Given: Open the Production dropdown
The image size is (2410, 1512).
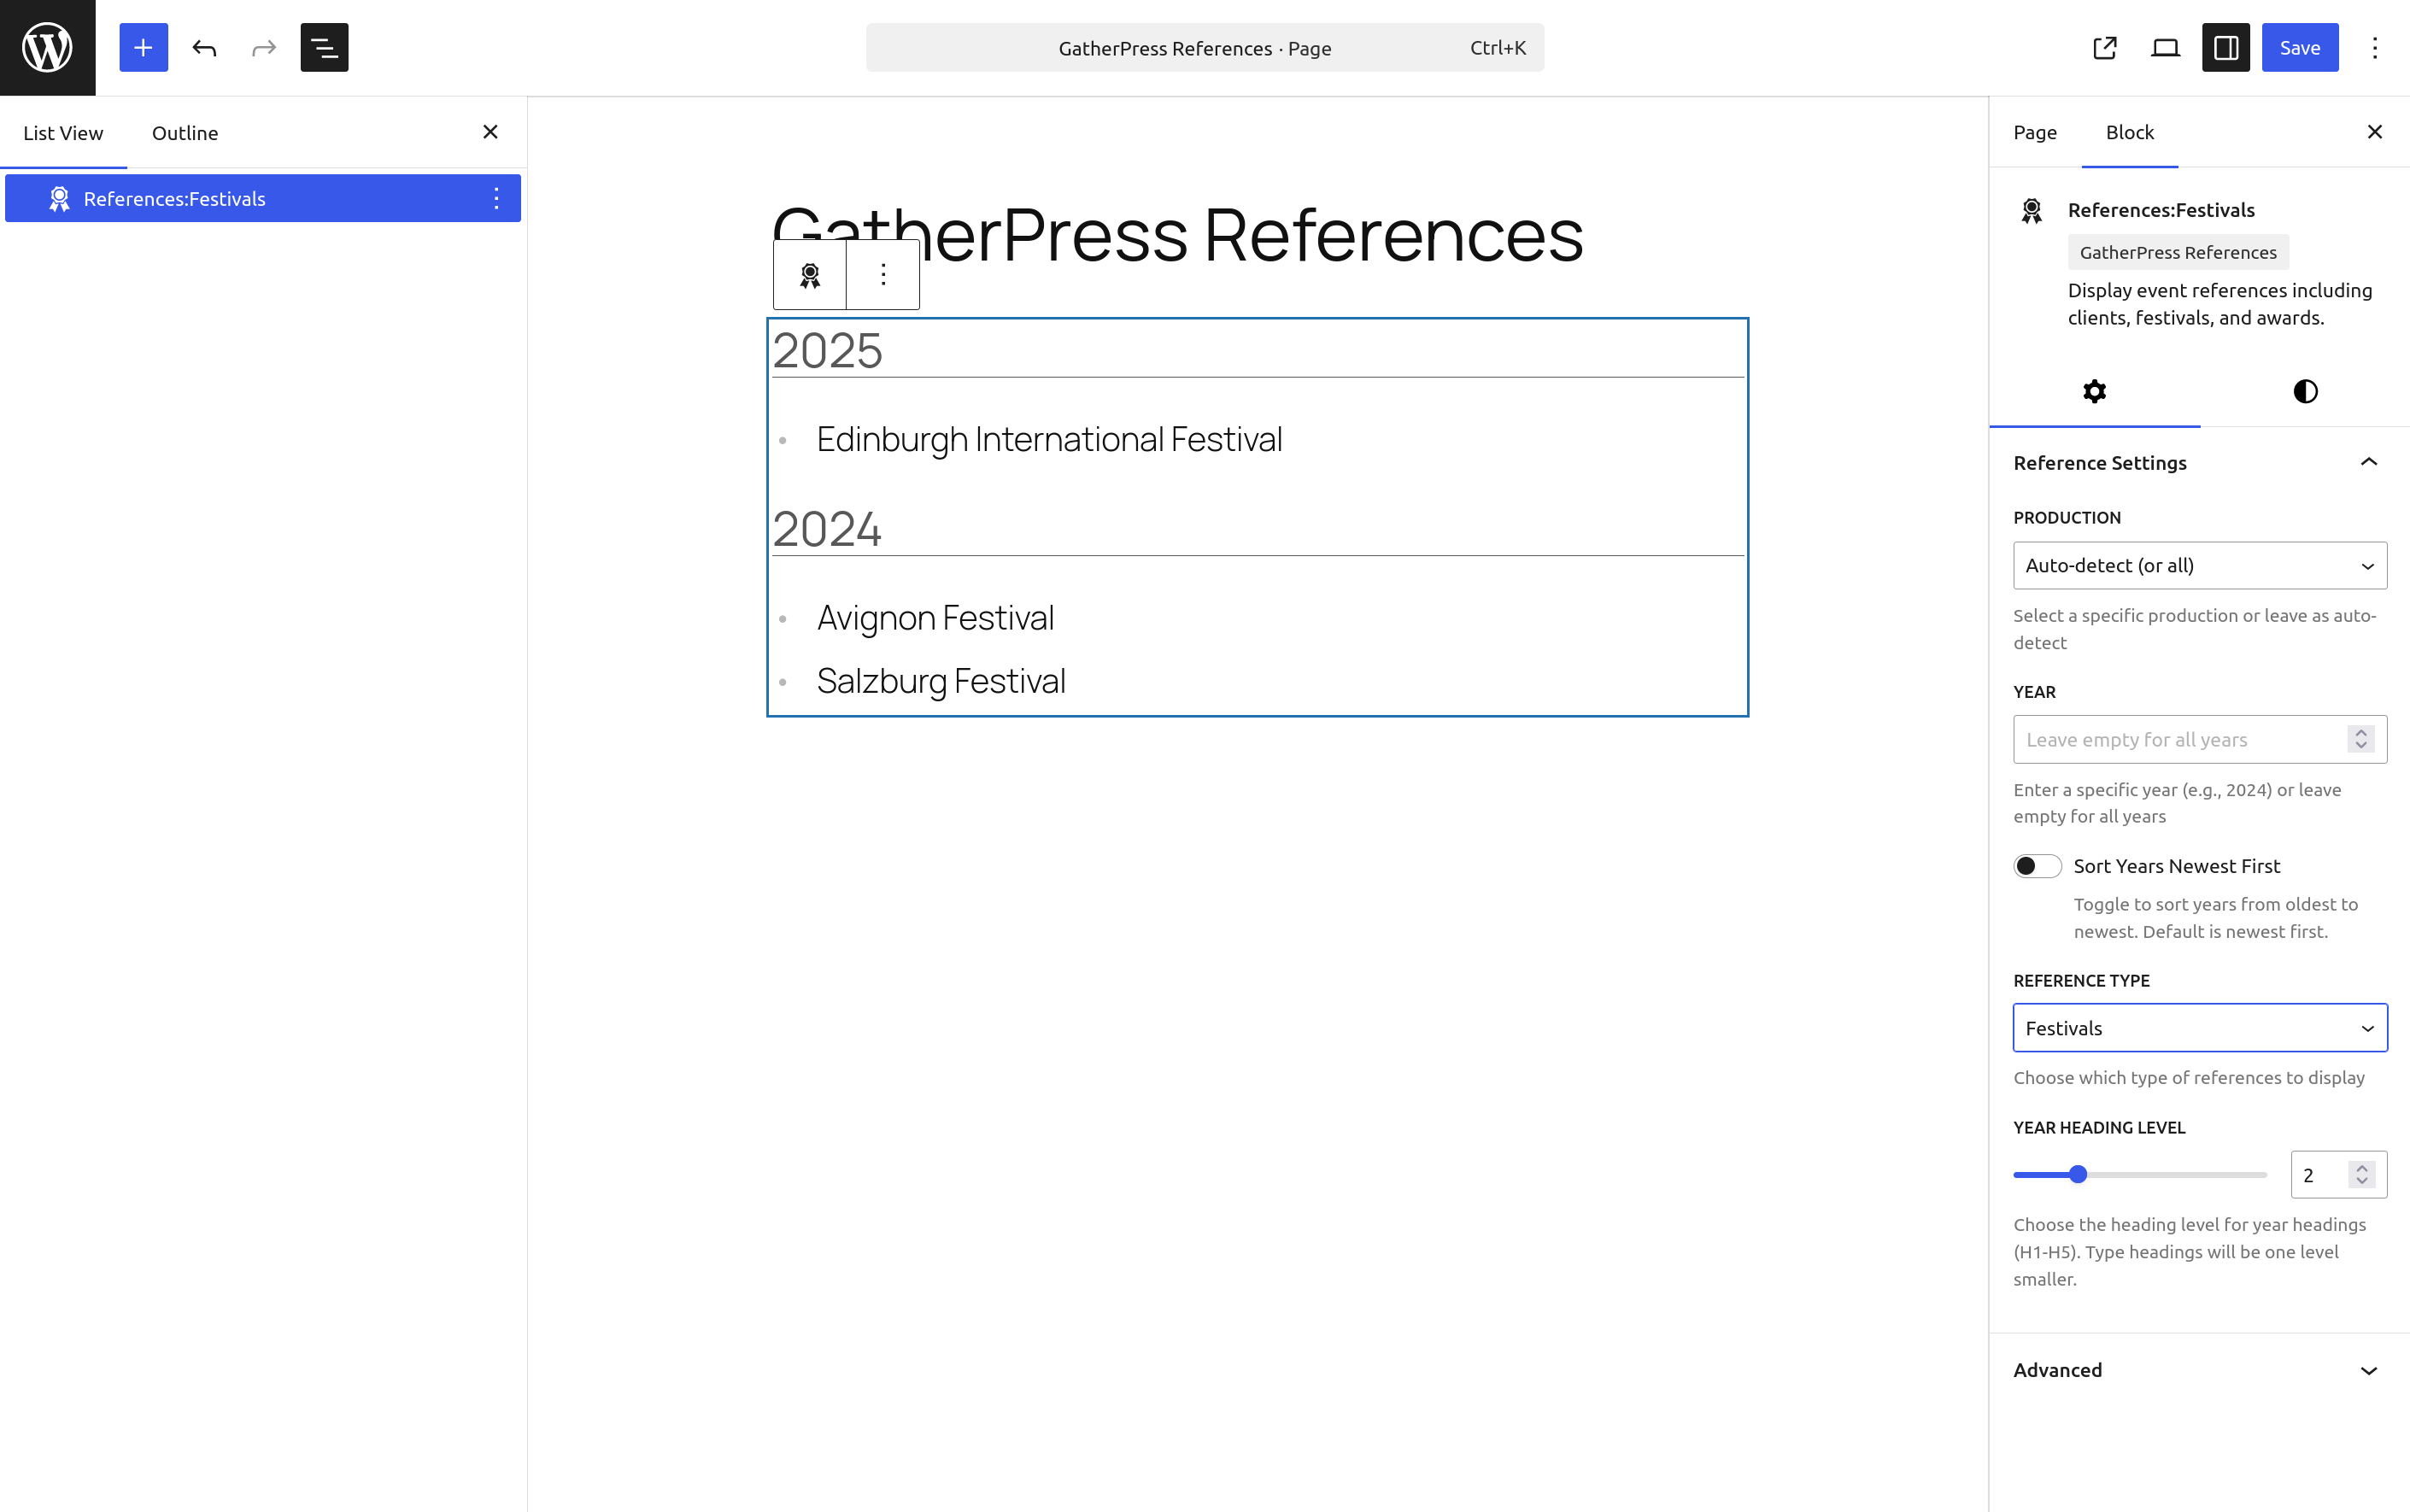Looking at the screenshot, I should click(2200, 565).
